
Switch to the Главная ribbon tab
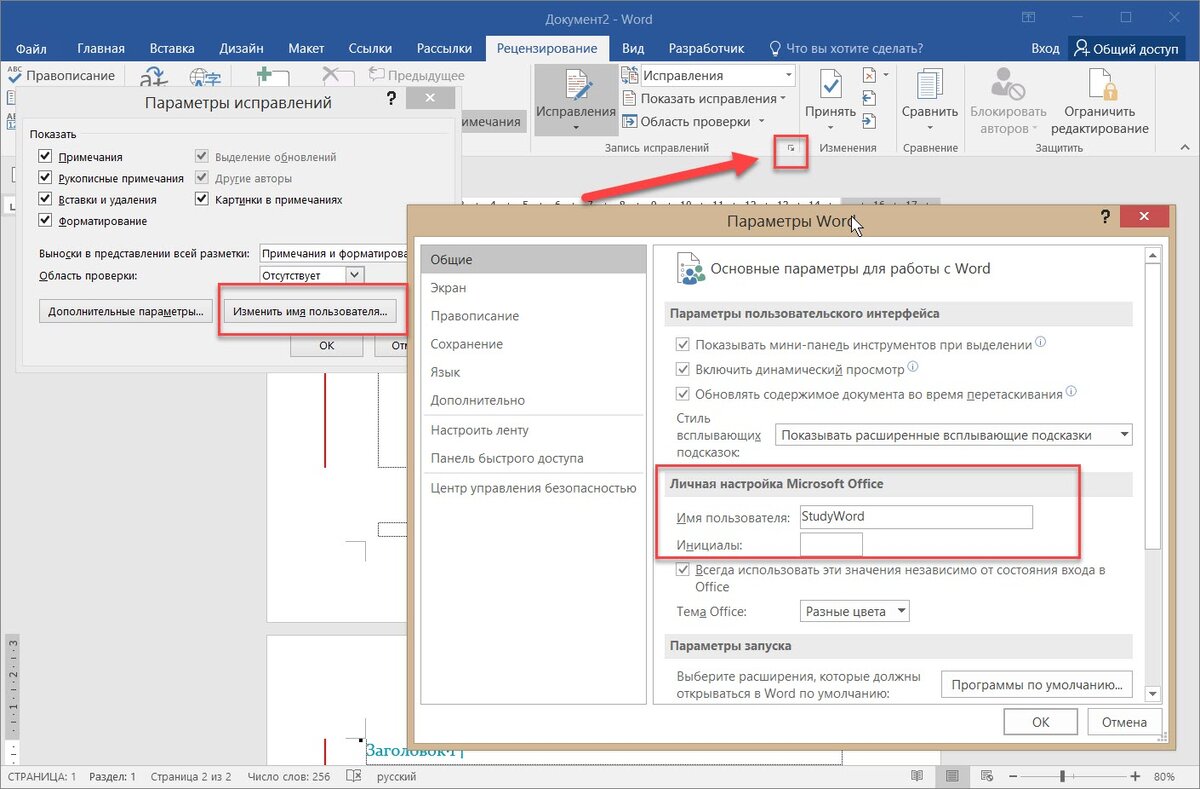(x=101, y=48)
